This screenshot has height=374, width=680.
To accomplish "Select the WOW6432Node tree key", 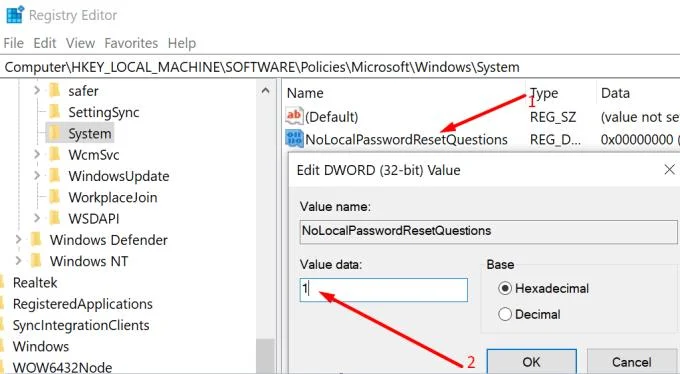I will tap(62, 367).
